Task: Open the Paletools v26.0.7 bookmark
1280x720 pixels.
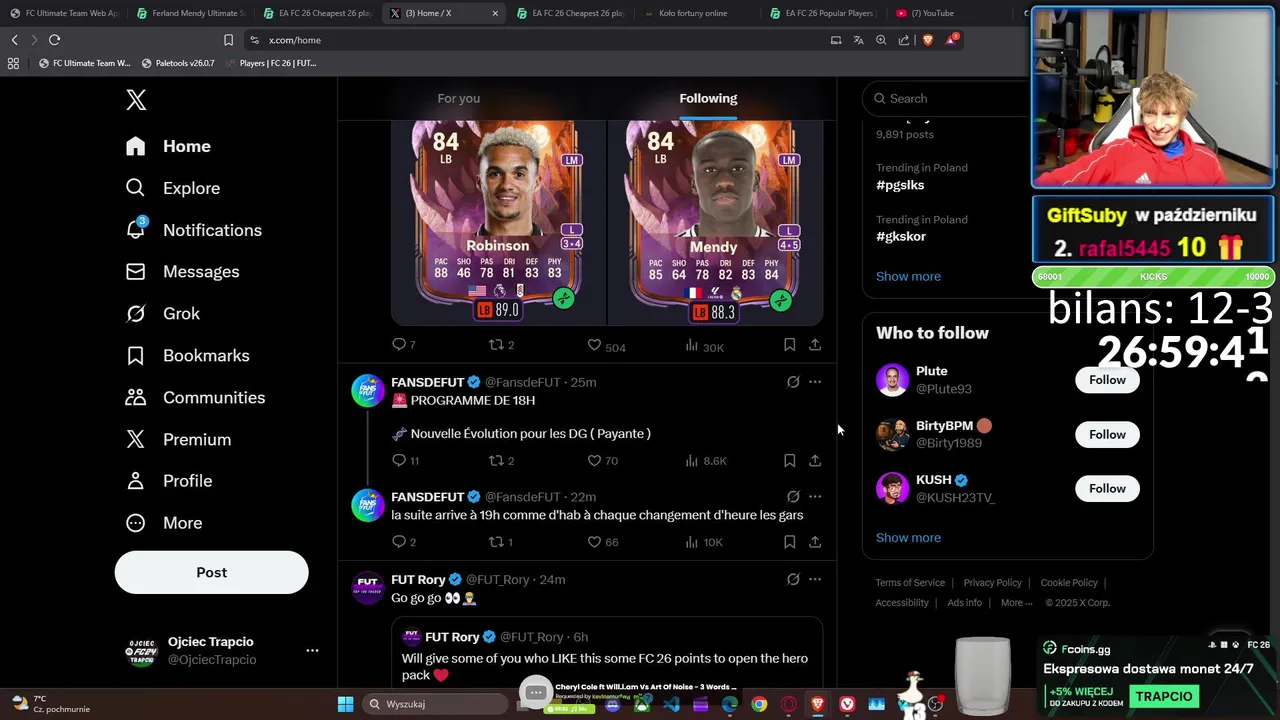Action: [178, 63]
